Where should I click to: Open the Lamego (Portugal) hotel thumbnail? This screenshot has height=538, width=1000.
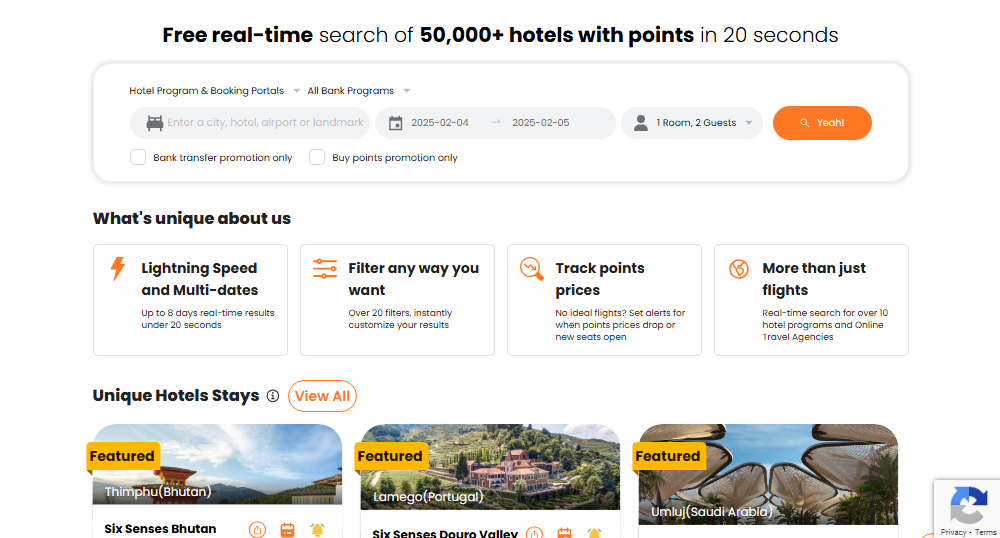coord(490,467)
